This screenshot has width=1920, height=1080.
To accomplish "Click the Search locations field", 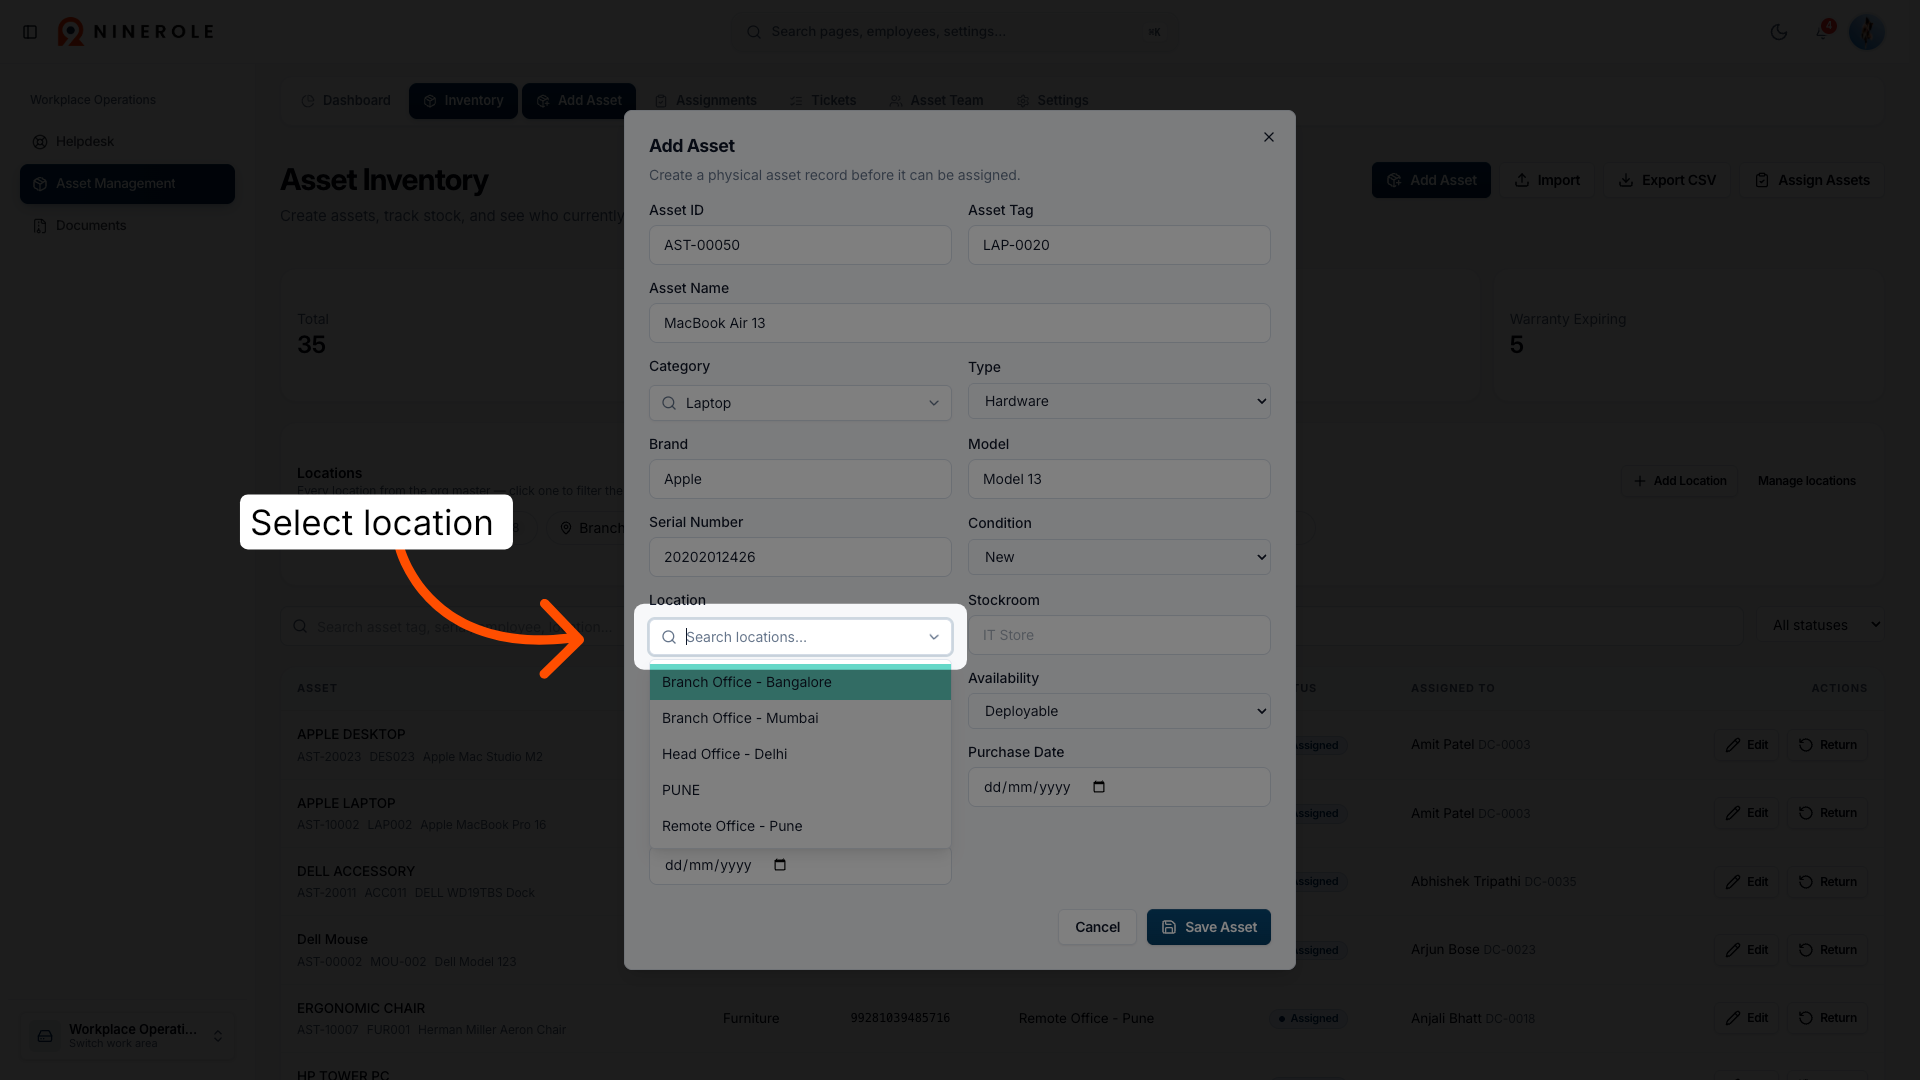I will (x=800, y=637).
